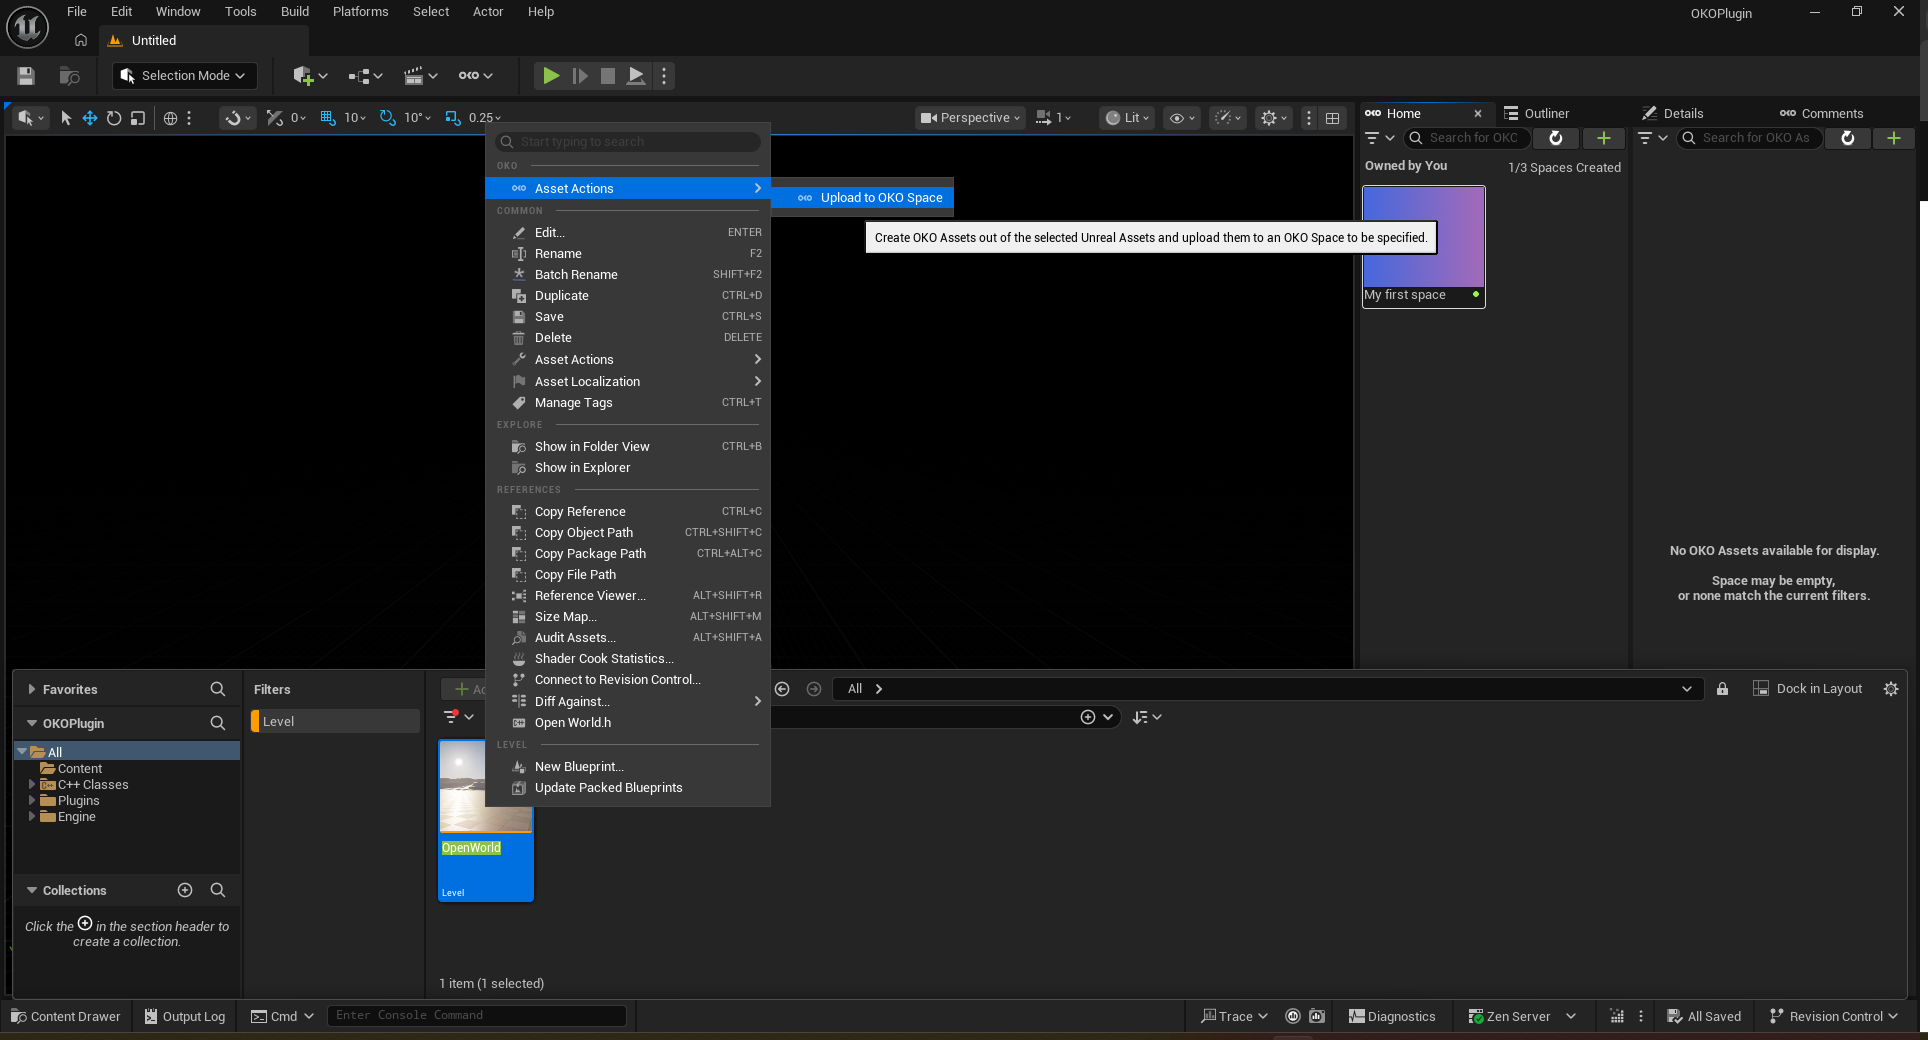Toggle grid location snapping

point(327,118)
